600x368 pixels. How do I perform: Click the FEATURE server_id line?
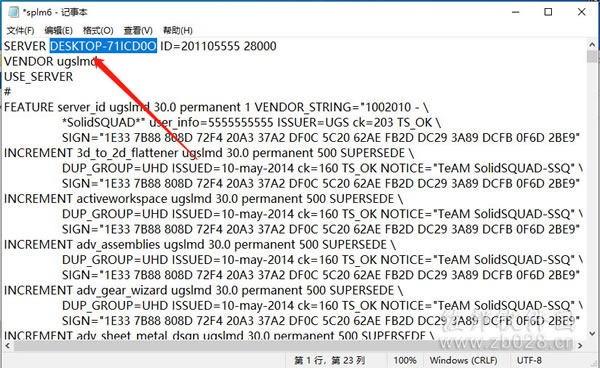click(216, 107)
